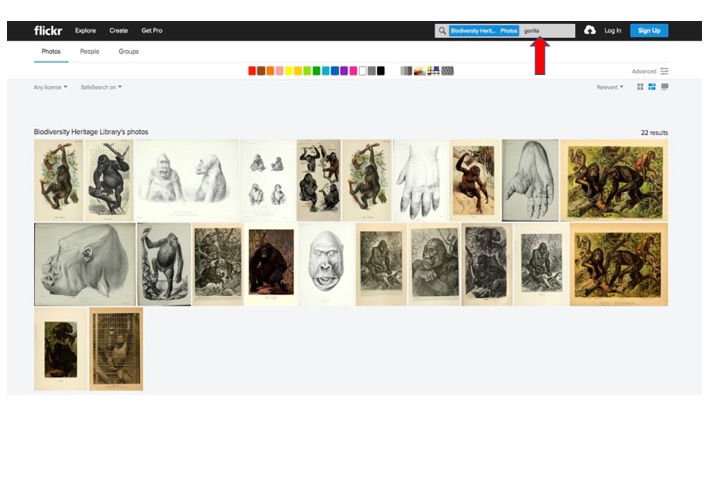Select the amber gold color swatch
Viewport: 720px width, 480px height.
point(298,71)
